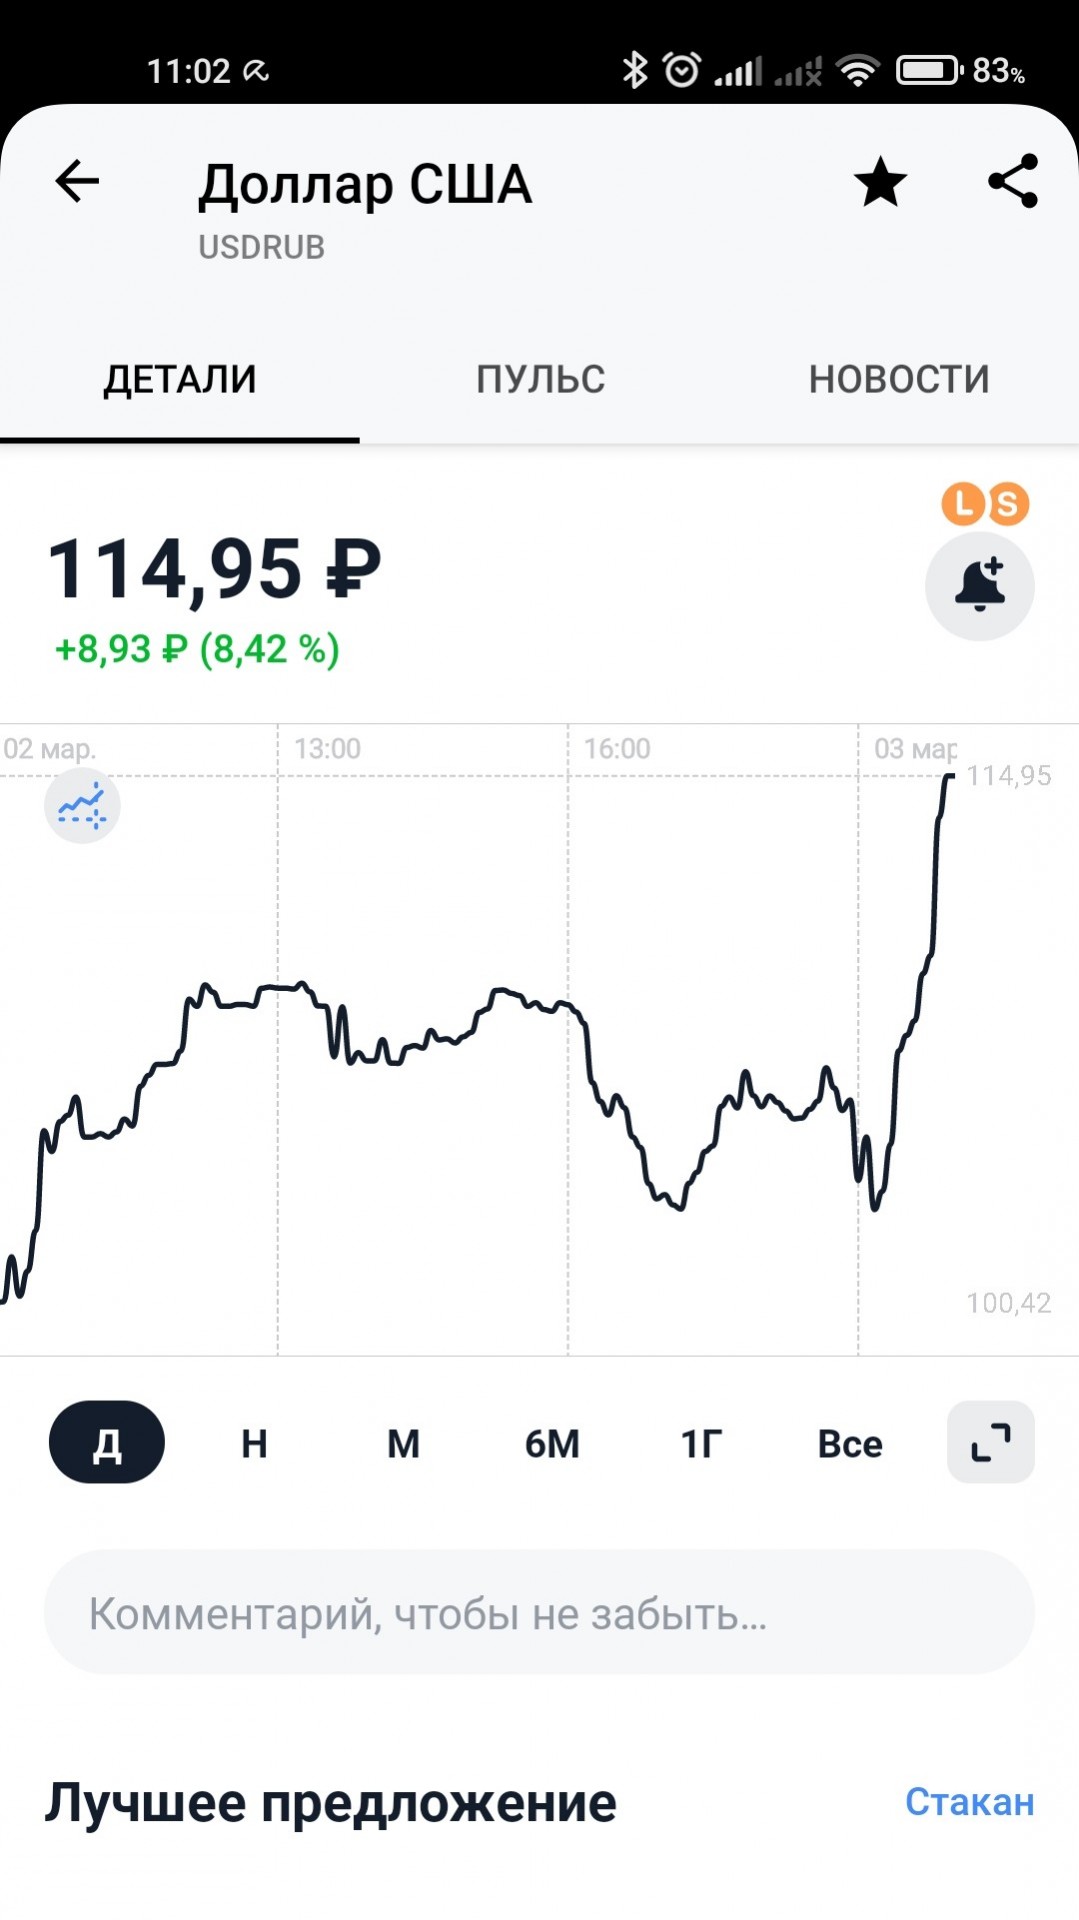This screenshot has height=1920, width=1079.
Task: Switch chart to 1Г range
Action: (x=701, y=1443)
